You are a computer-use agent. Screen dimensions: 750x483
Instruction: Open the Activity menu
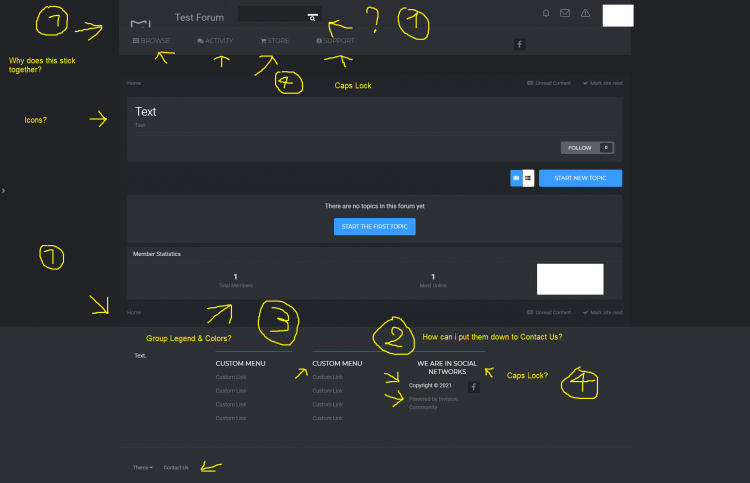coord(215,41)
